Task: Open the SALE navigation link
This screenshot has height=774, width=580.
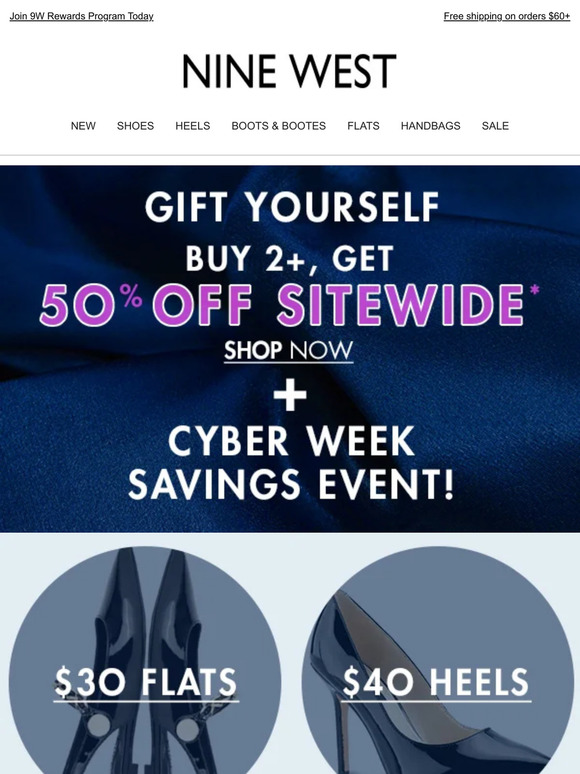Action: [495, 126]
